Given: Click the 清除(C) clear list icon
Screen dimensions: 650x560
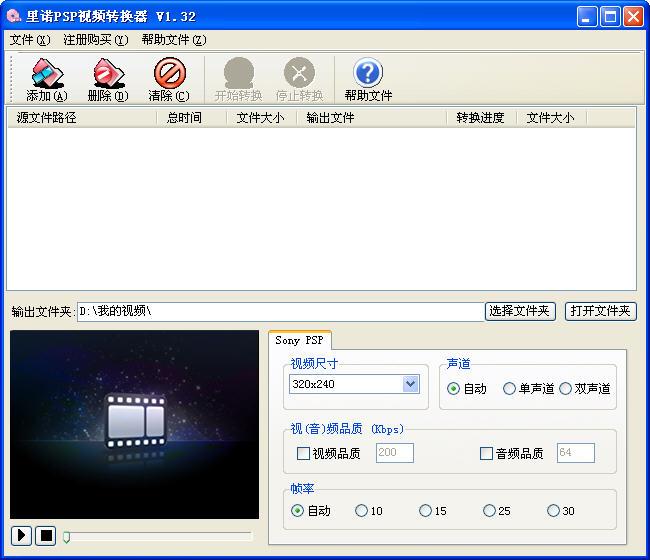Looking at the screenshot, I should pyautogui.click(x=169, y=73).
